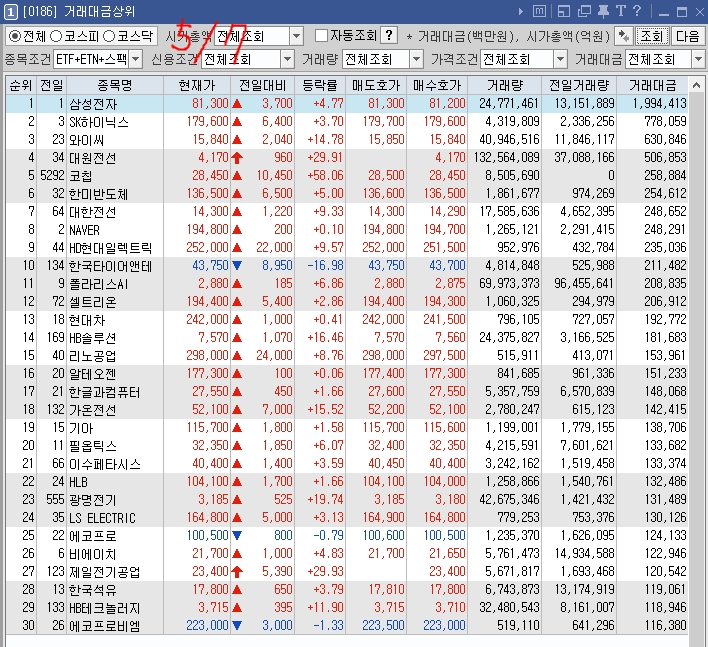The width and height of the screenshot is (708, 647).
Task: Sort by the 거래량 column header
Action: coord(505,85)
